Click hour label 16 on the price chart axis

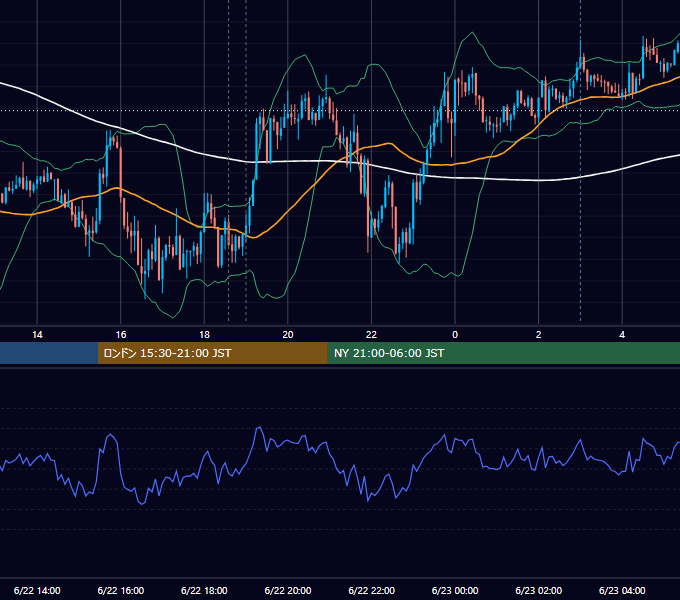tap(121, 335)
